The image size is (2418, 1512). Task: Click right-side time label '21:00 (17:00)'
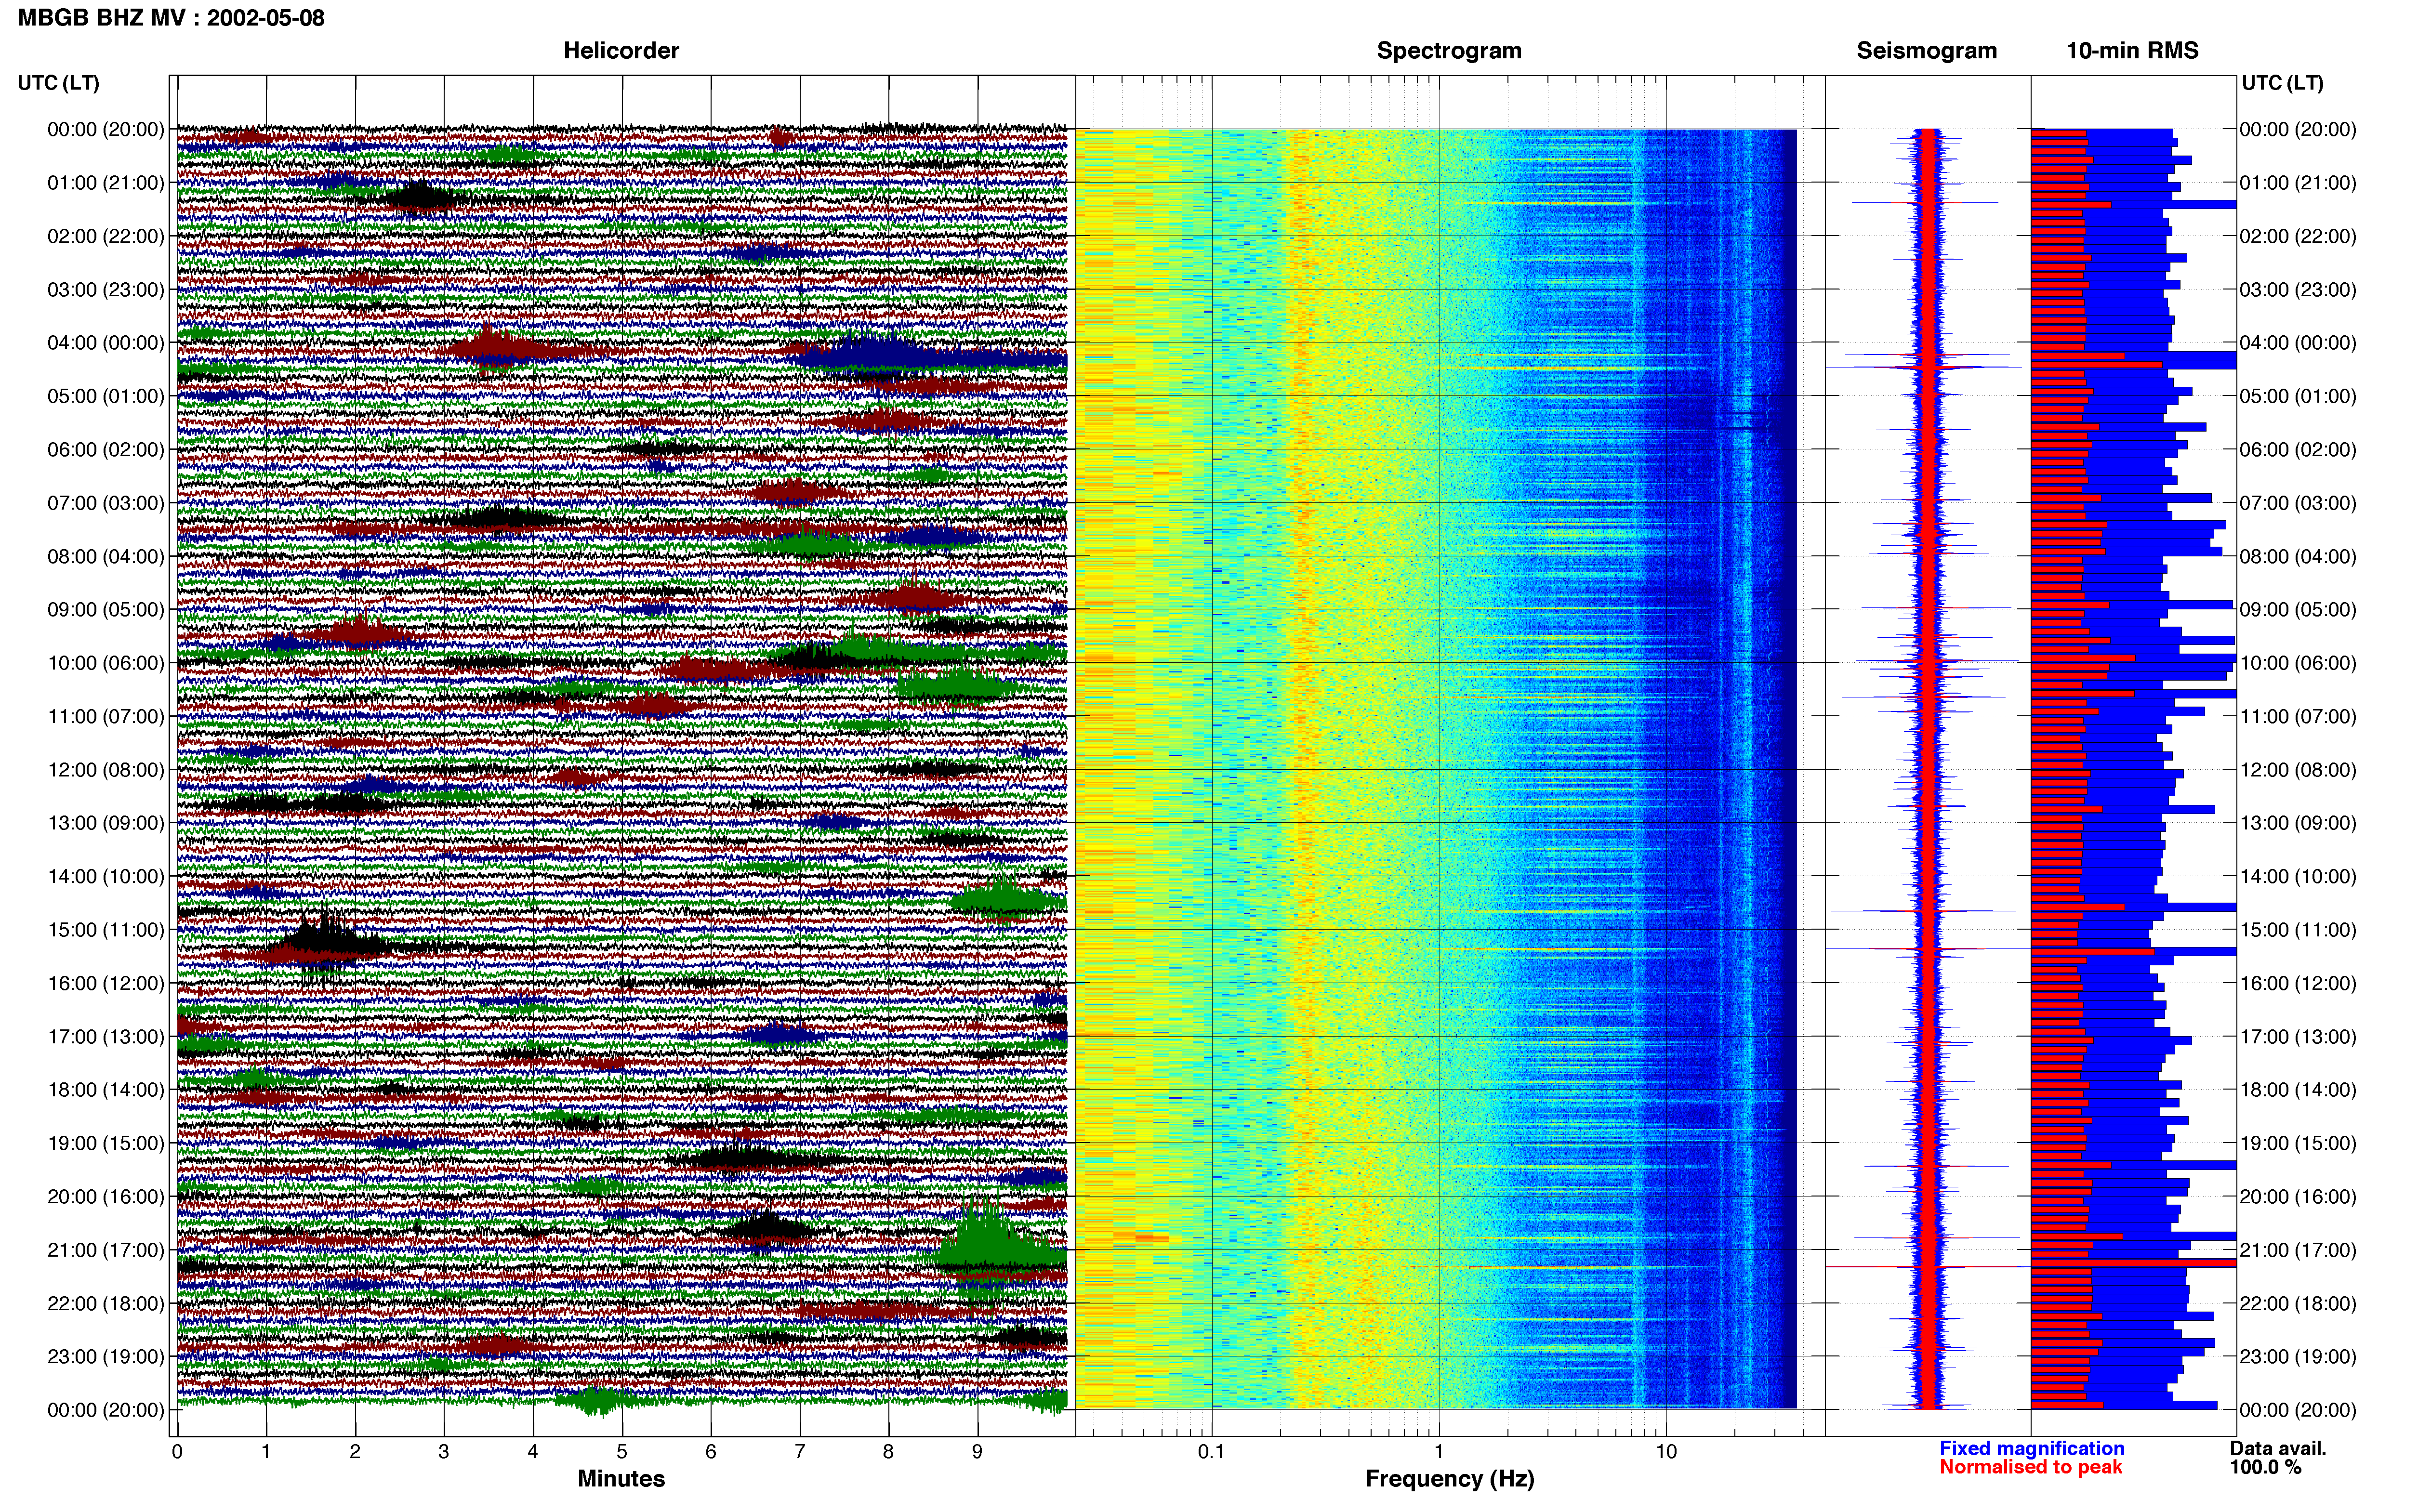pyautogui.click(x=2297, y=1250)
